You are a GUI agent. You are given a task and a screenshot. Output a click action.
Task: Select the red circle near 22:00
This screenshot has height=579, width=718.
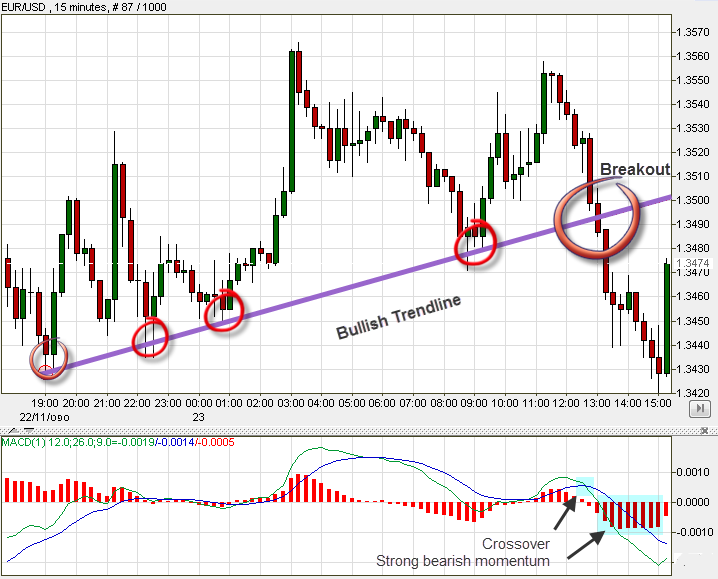coord(151,337)
